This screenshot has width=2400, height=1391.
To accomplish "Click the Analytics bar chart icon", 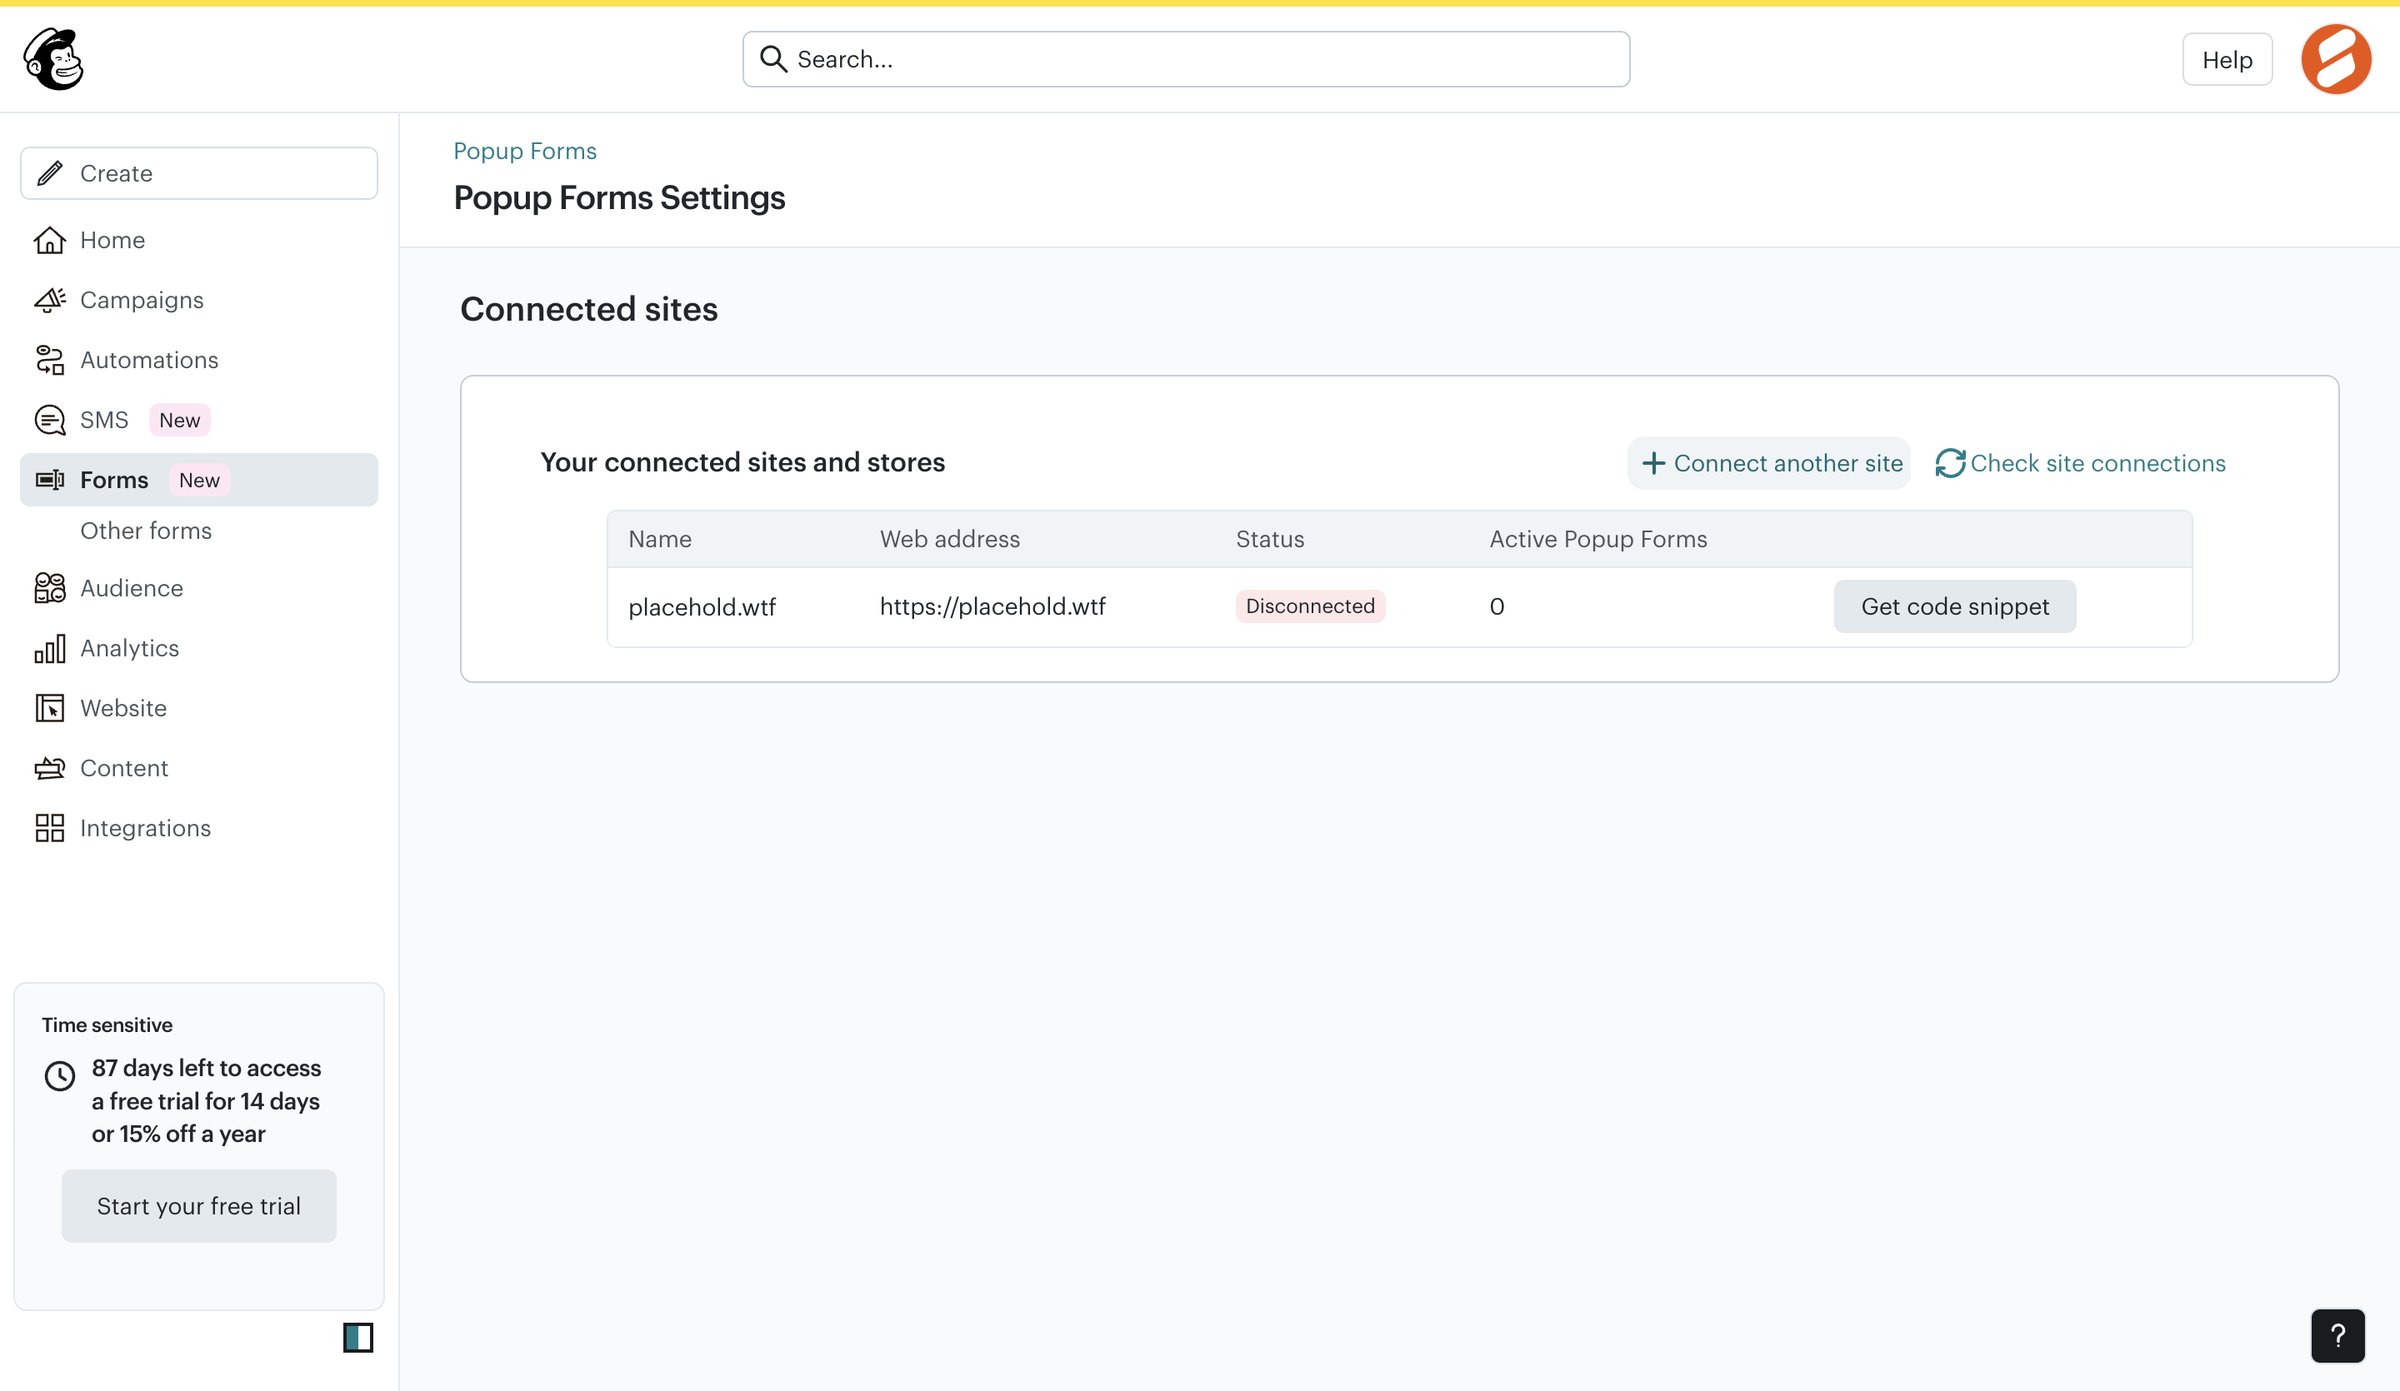I will tap(50, 648).
